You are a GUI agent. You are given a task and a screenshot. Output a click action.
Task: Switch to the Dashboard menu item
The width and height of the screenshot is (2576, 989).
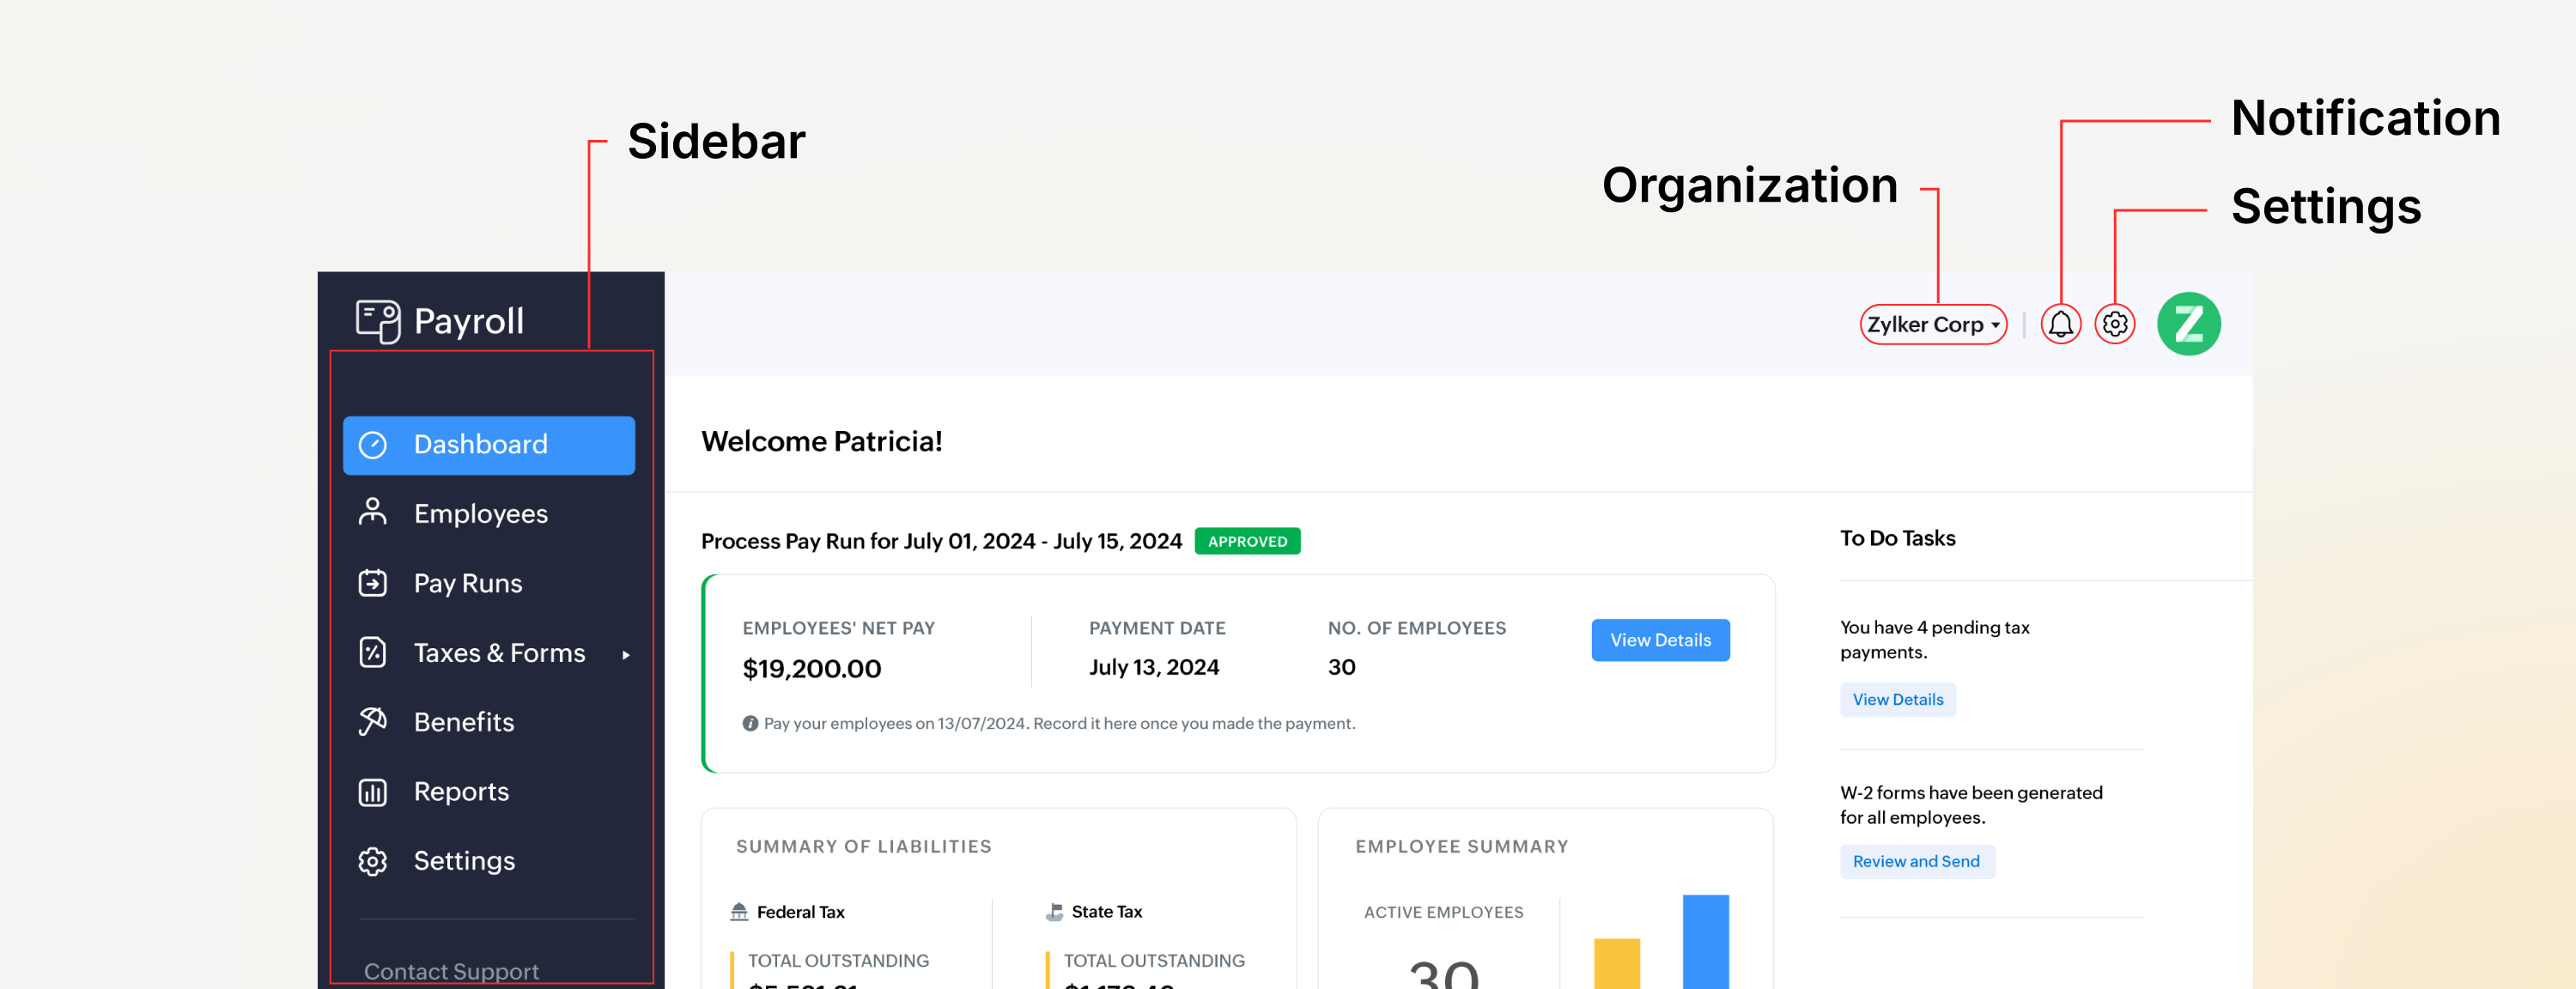[x=480, y=444]
